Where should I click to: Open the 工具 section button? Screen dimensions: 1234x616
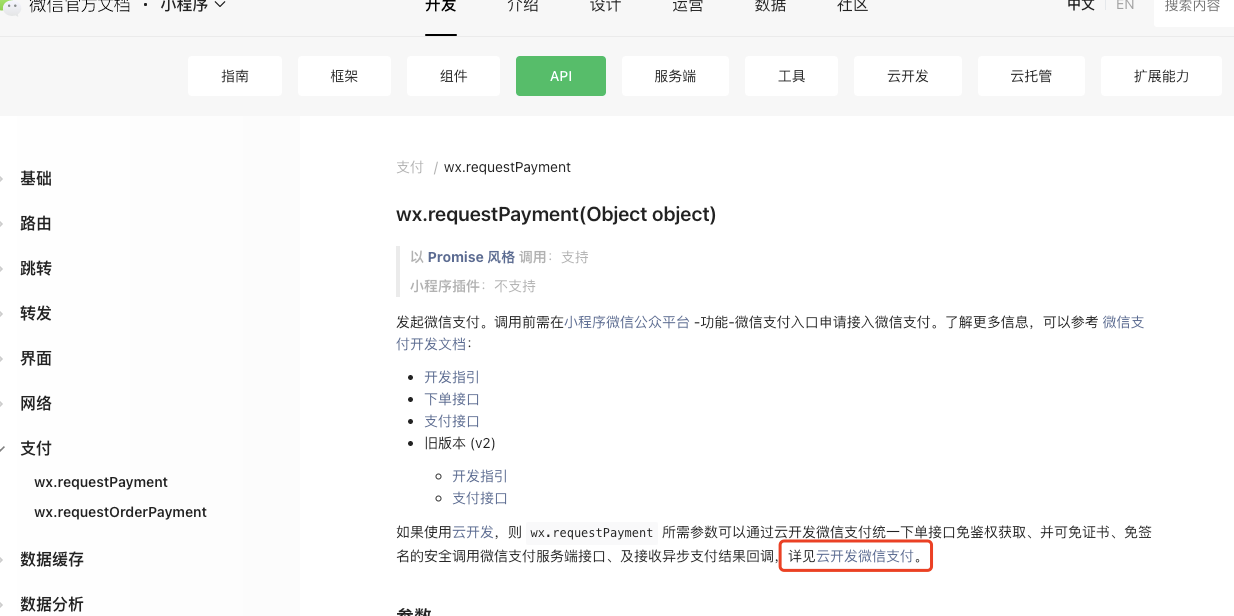click(792, 76)
